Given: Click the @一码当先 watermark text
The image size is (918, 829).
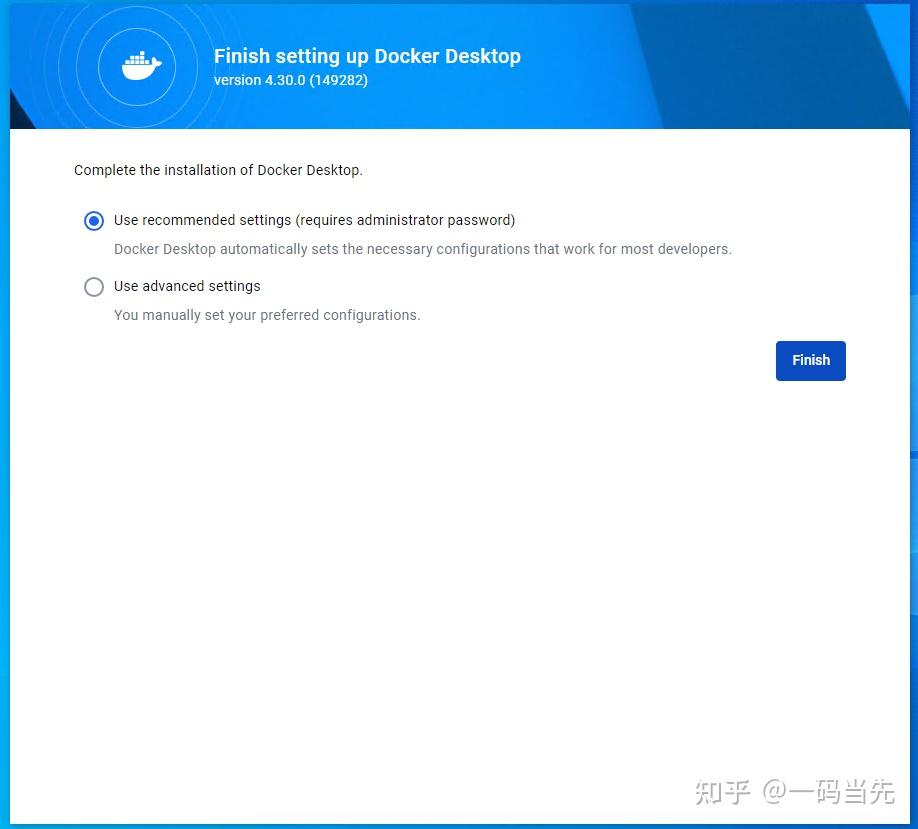Looking at the screenshot, I should click(x=828, y=792).
